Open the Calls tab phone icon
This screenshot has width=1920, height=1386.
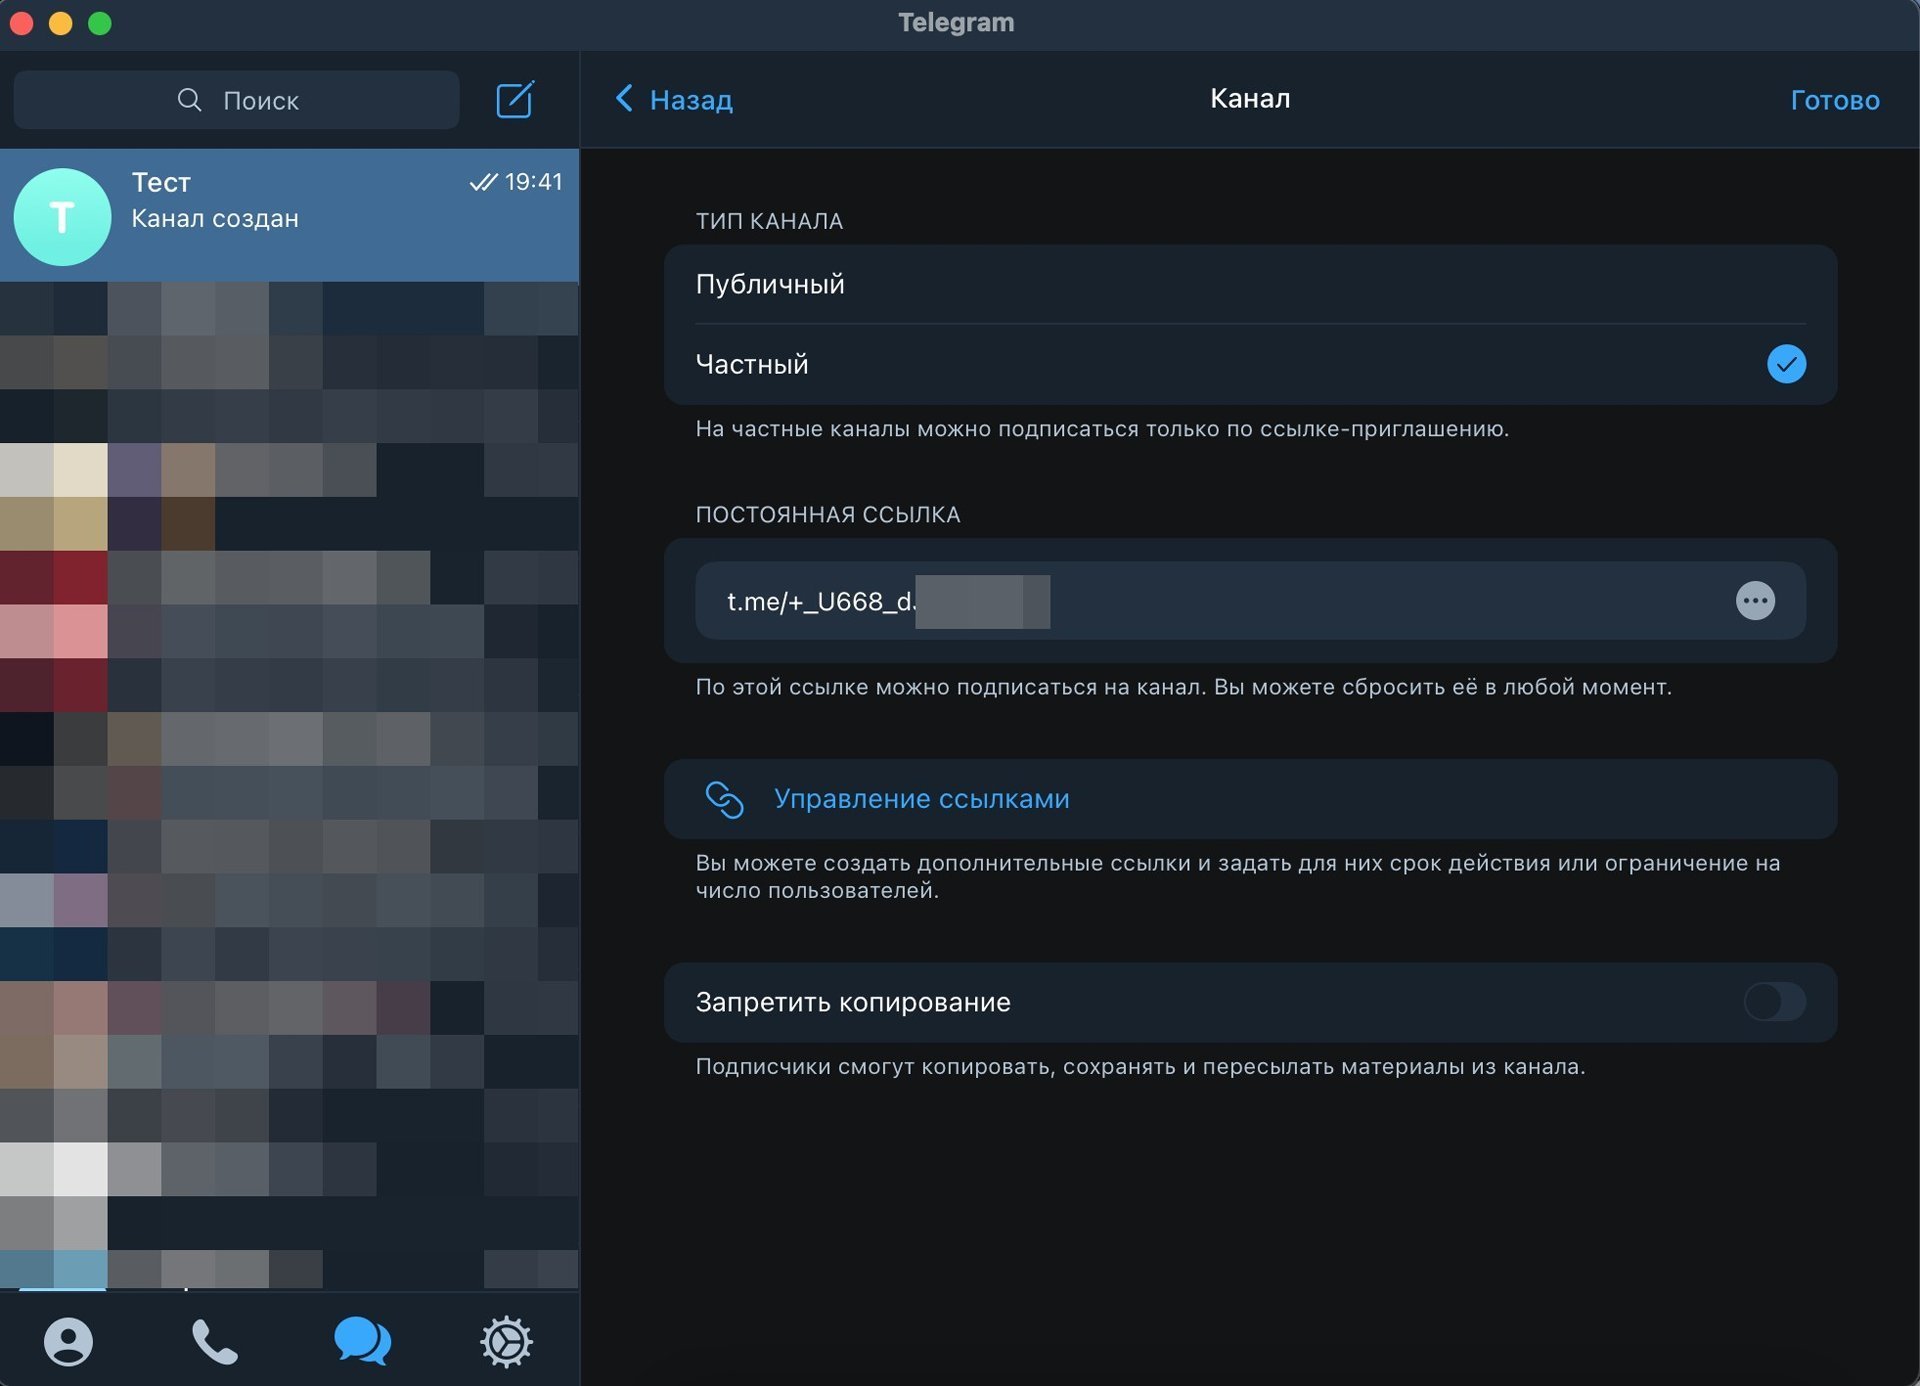tap(214, 1341)
